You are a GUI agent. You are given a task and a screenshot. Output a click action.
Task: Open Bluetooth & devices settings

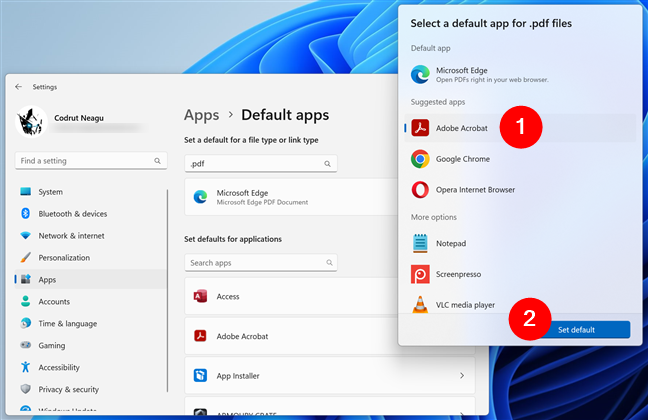(72, 213)
